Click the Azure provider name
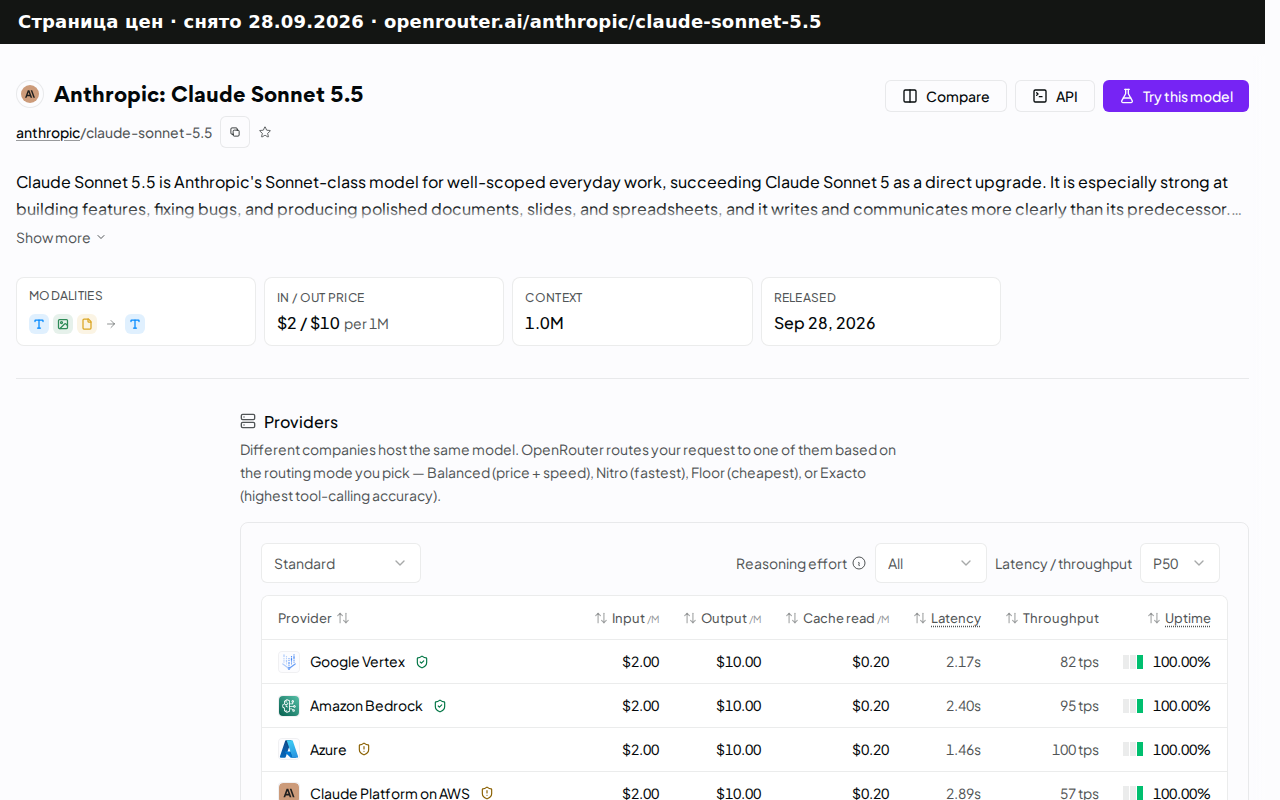The image size is (1280, 800). coord(328,750)
